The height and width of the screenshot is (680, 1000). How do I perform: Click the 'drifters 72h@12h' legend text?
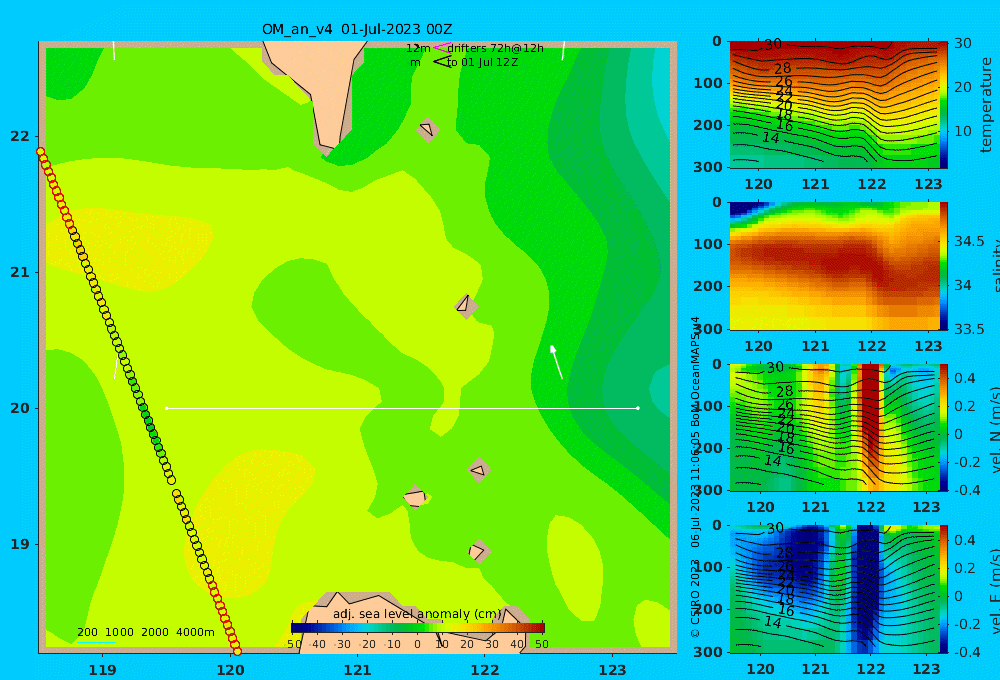496,48
